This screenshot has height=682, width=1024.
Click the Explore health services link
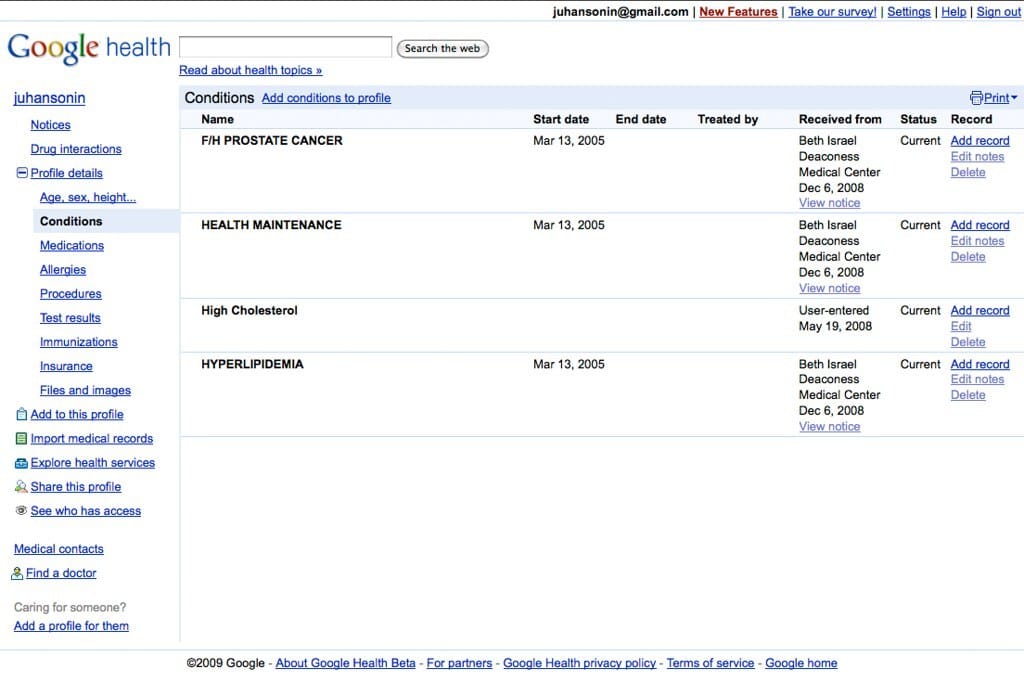(93, 463)
